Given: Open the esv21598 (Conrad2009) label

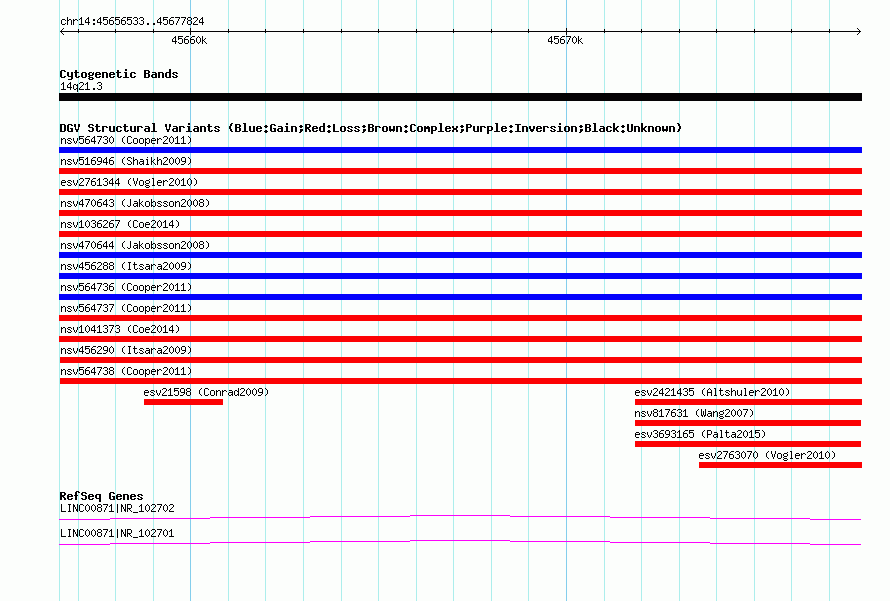Looking at the screenshot, I should tap(206, 392).
